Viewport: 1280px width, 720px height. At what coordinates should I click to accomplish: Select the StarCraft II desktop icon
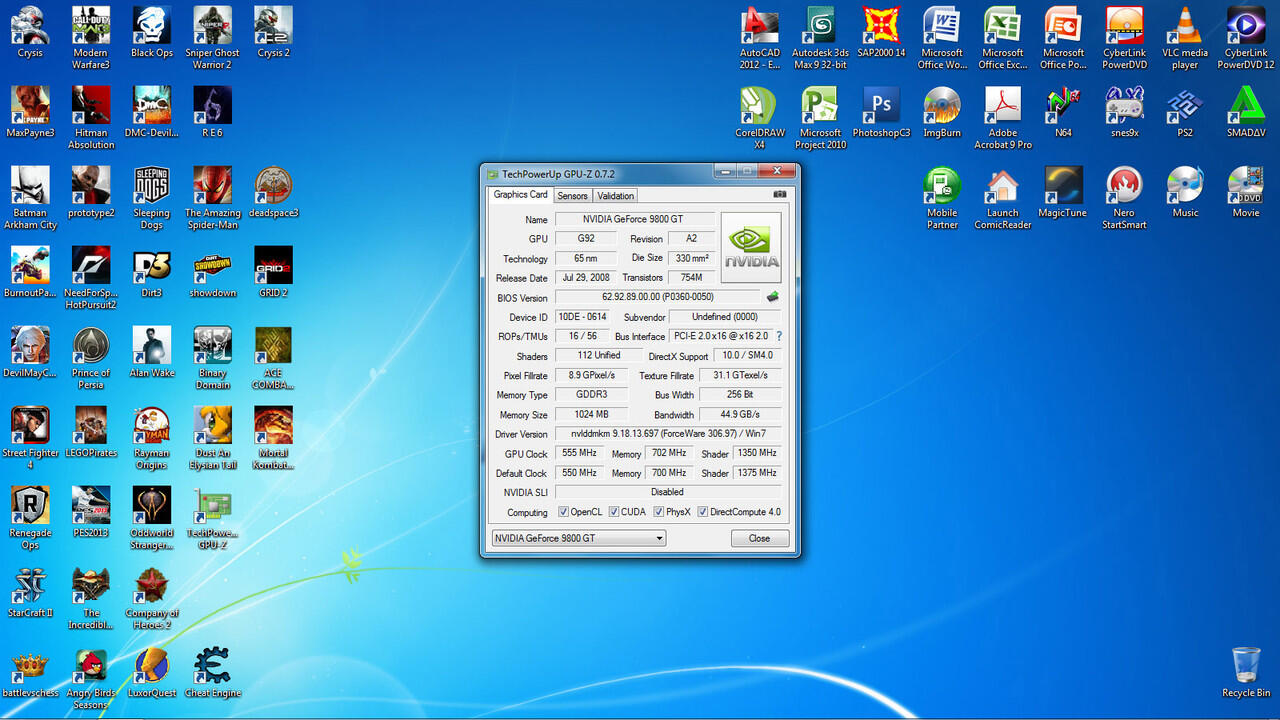[30, 592]
